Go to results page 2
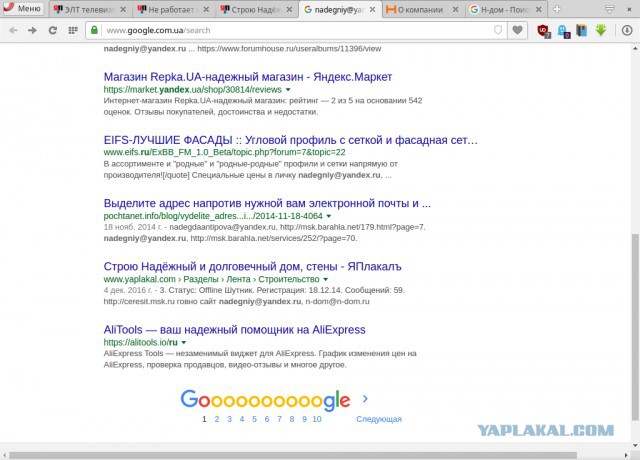640x460 pixels. (217, 419)
